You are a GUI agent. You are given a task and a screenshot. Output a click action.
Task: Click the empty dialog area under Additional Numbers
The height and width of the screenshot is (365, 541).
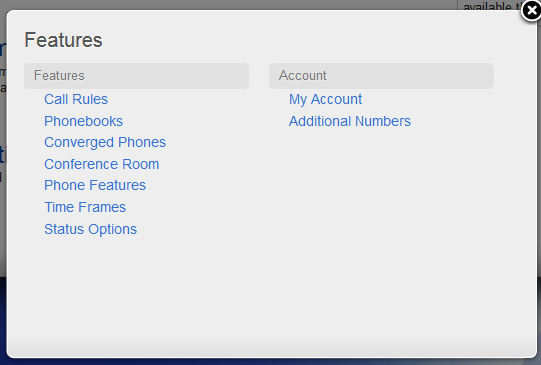(x=381, y=224)
